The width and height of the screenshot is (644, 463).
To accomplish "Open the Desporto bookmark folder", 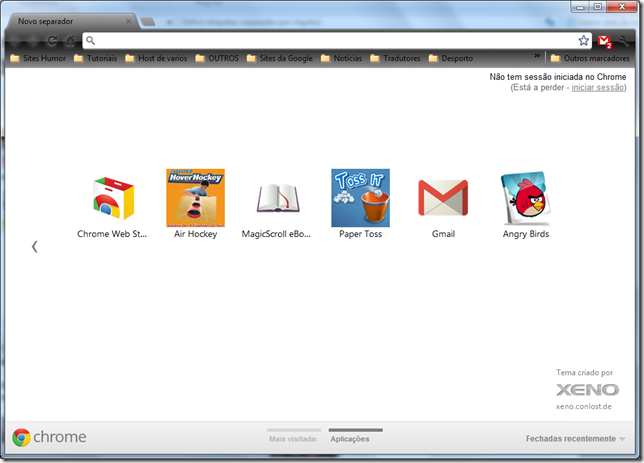I will pyautogui.click(x=451, y=58).
